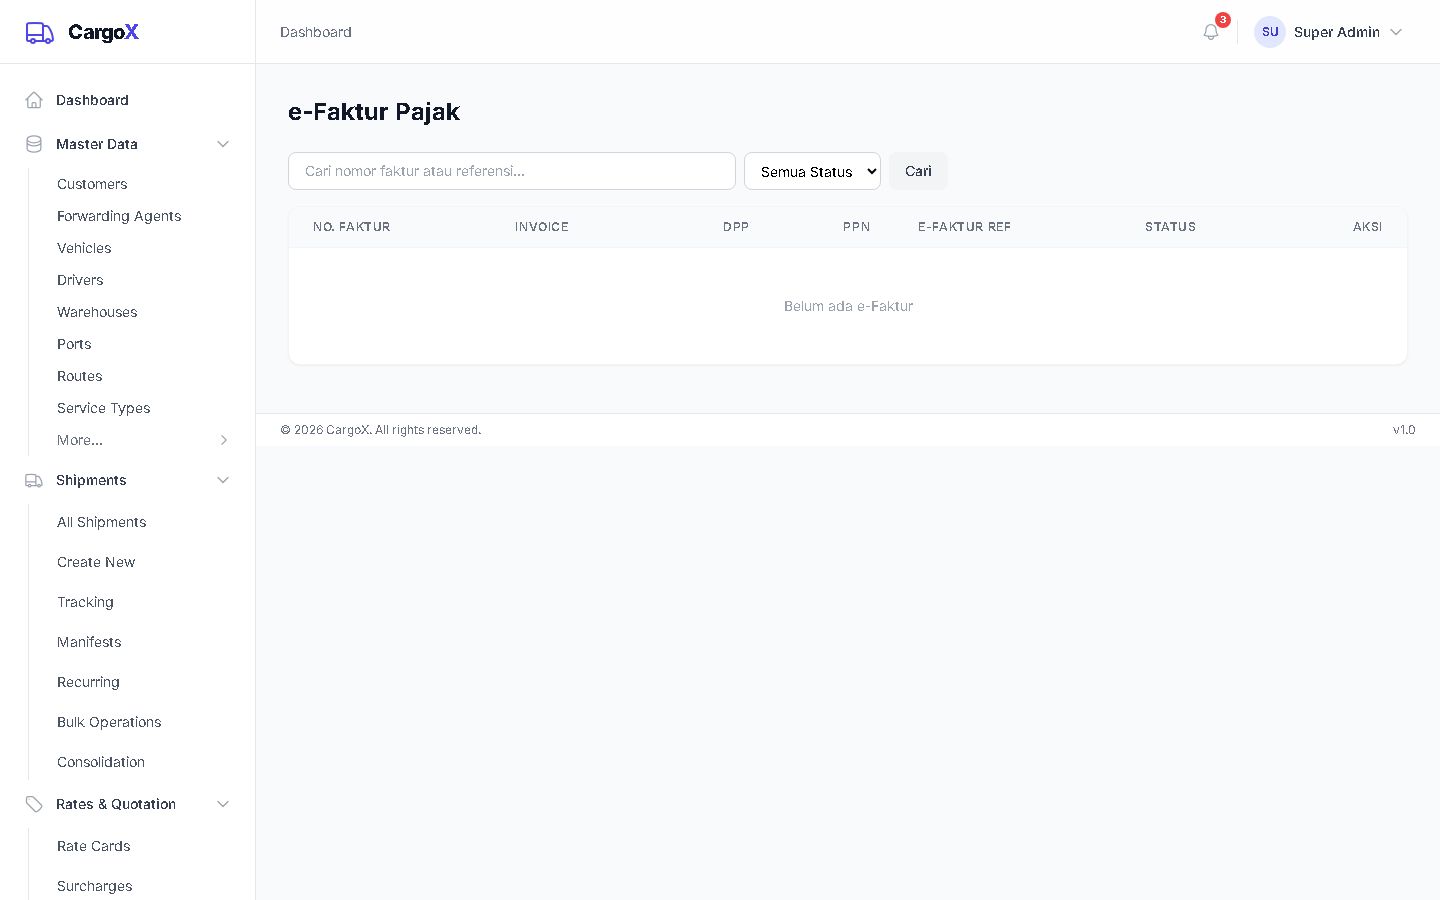
Task: Click the E-FAKTUR REF column header
Action: (964, 227)
